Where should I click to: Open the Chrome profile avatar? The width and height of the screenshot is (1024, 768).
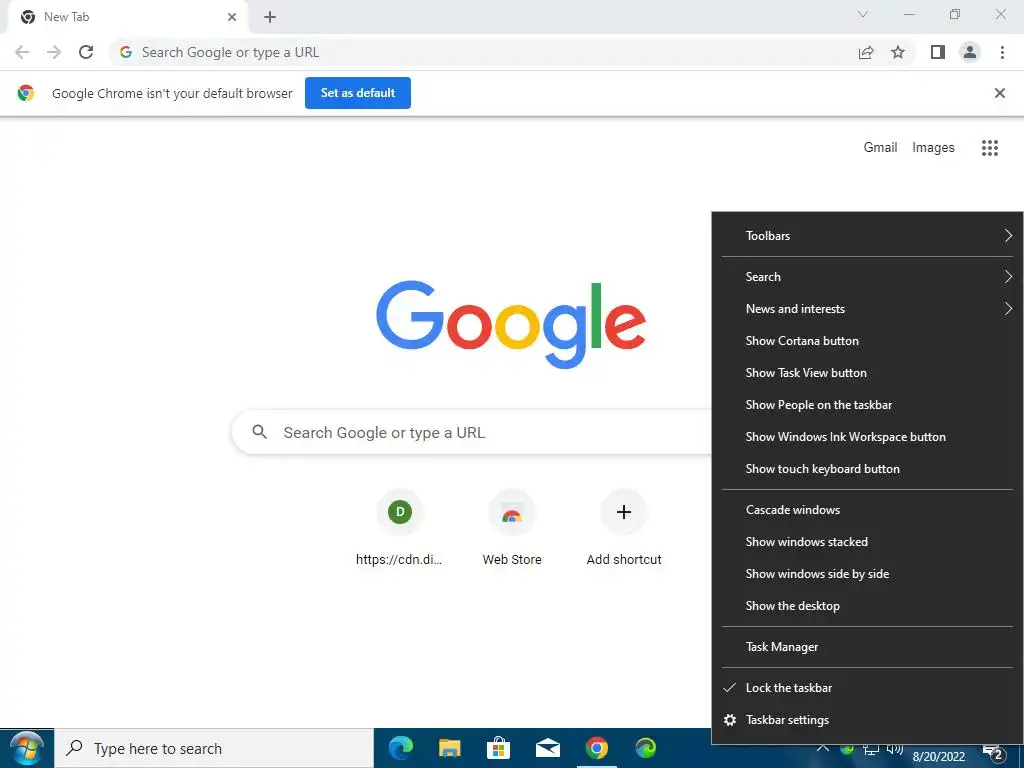970,52
